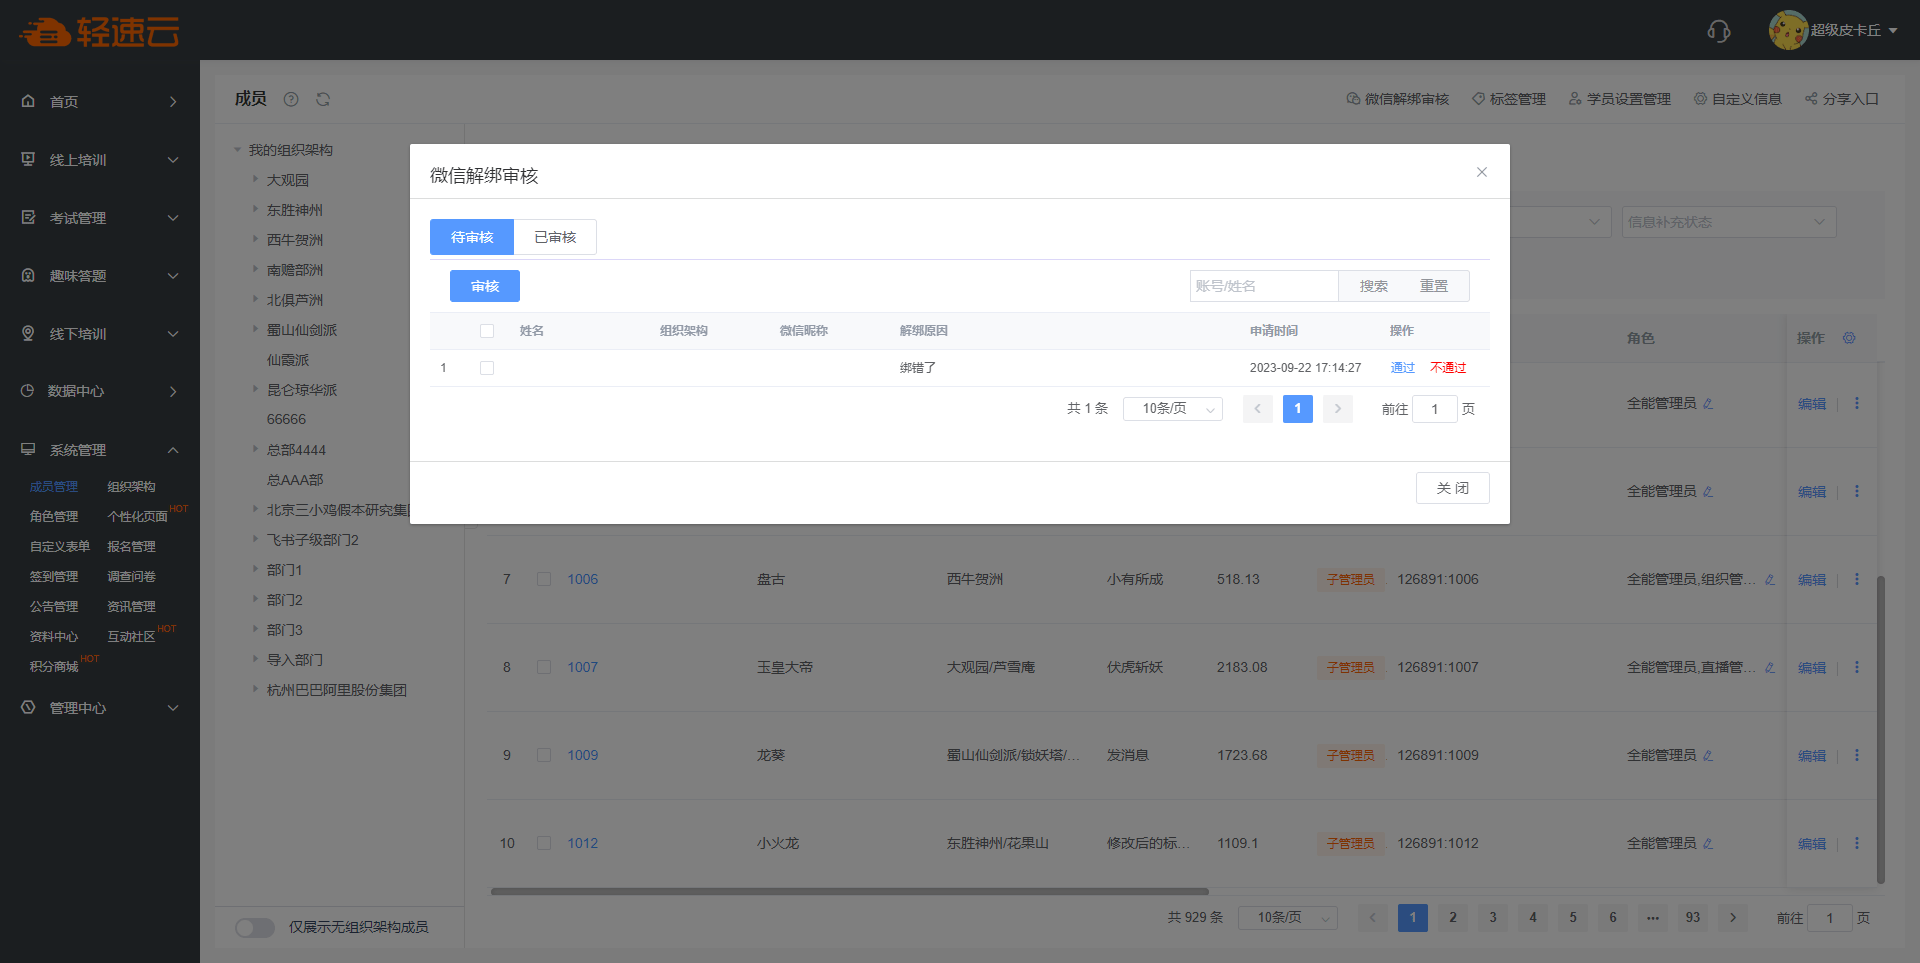Click the blue 审核 button
Screen dimensions: 1920x963
(485, 286)
